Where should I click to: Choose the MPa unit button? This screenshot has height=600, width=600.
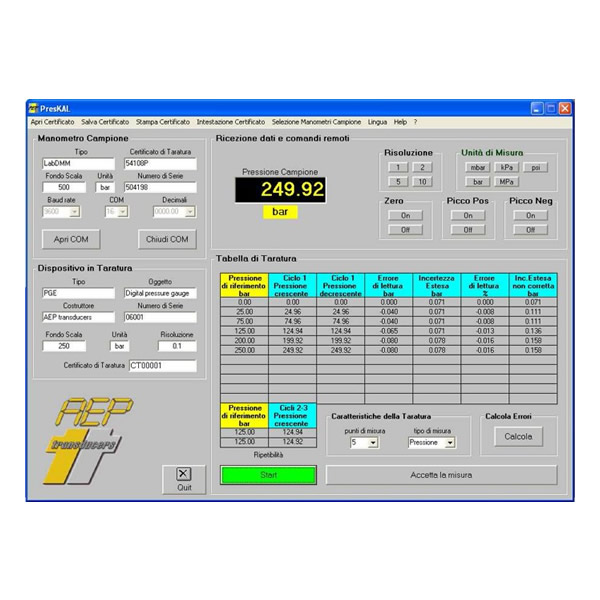pyautogui.click(x=507, y=181)
